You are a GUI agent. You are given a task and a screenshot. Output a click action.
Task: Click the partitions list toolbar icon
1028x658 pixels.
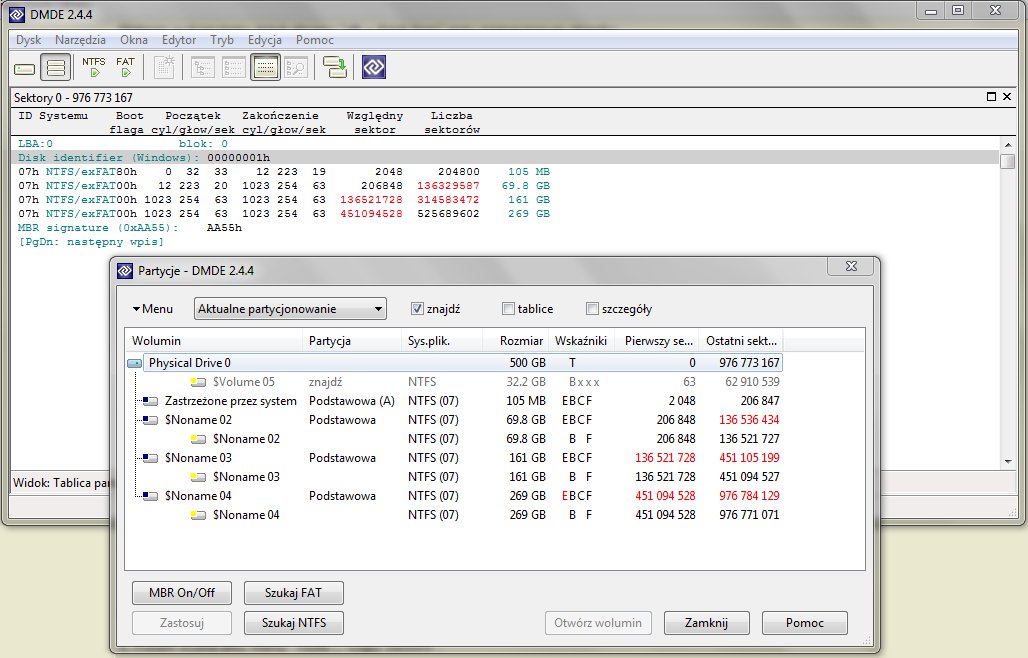point(55,67)
